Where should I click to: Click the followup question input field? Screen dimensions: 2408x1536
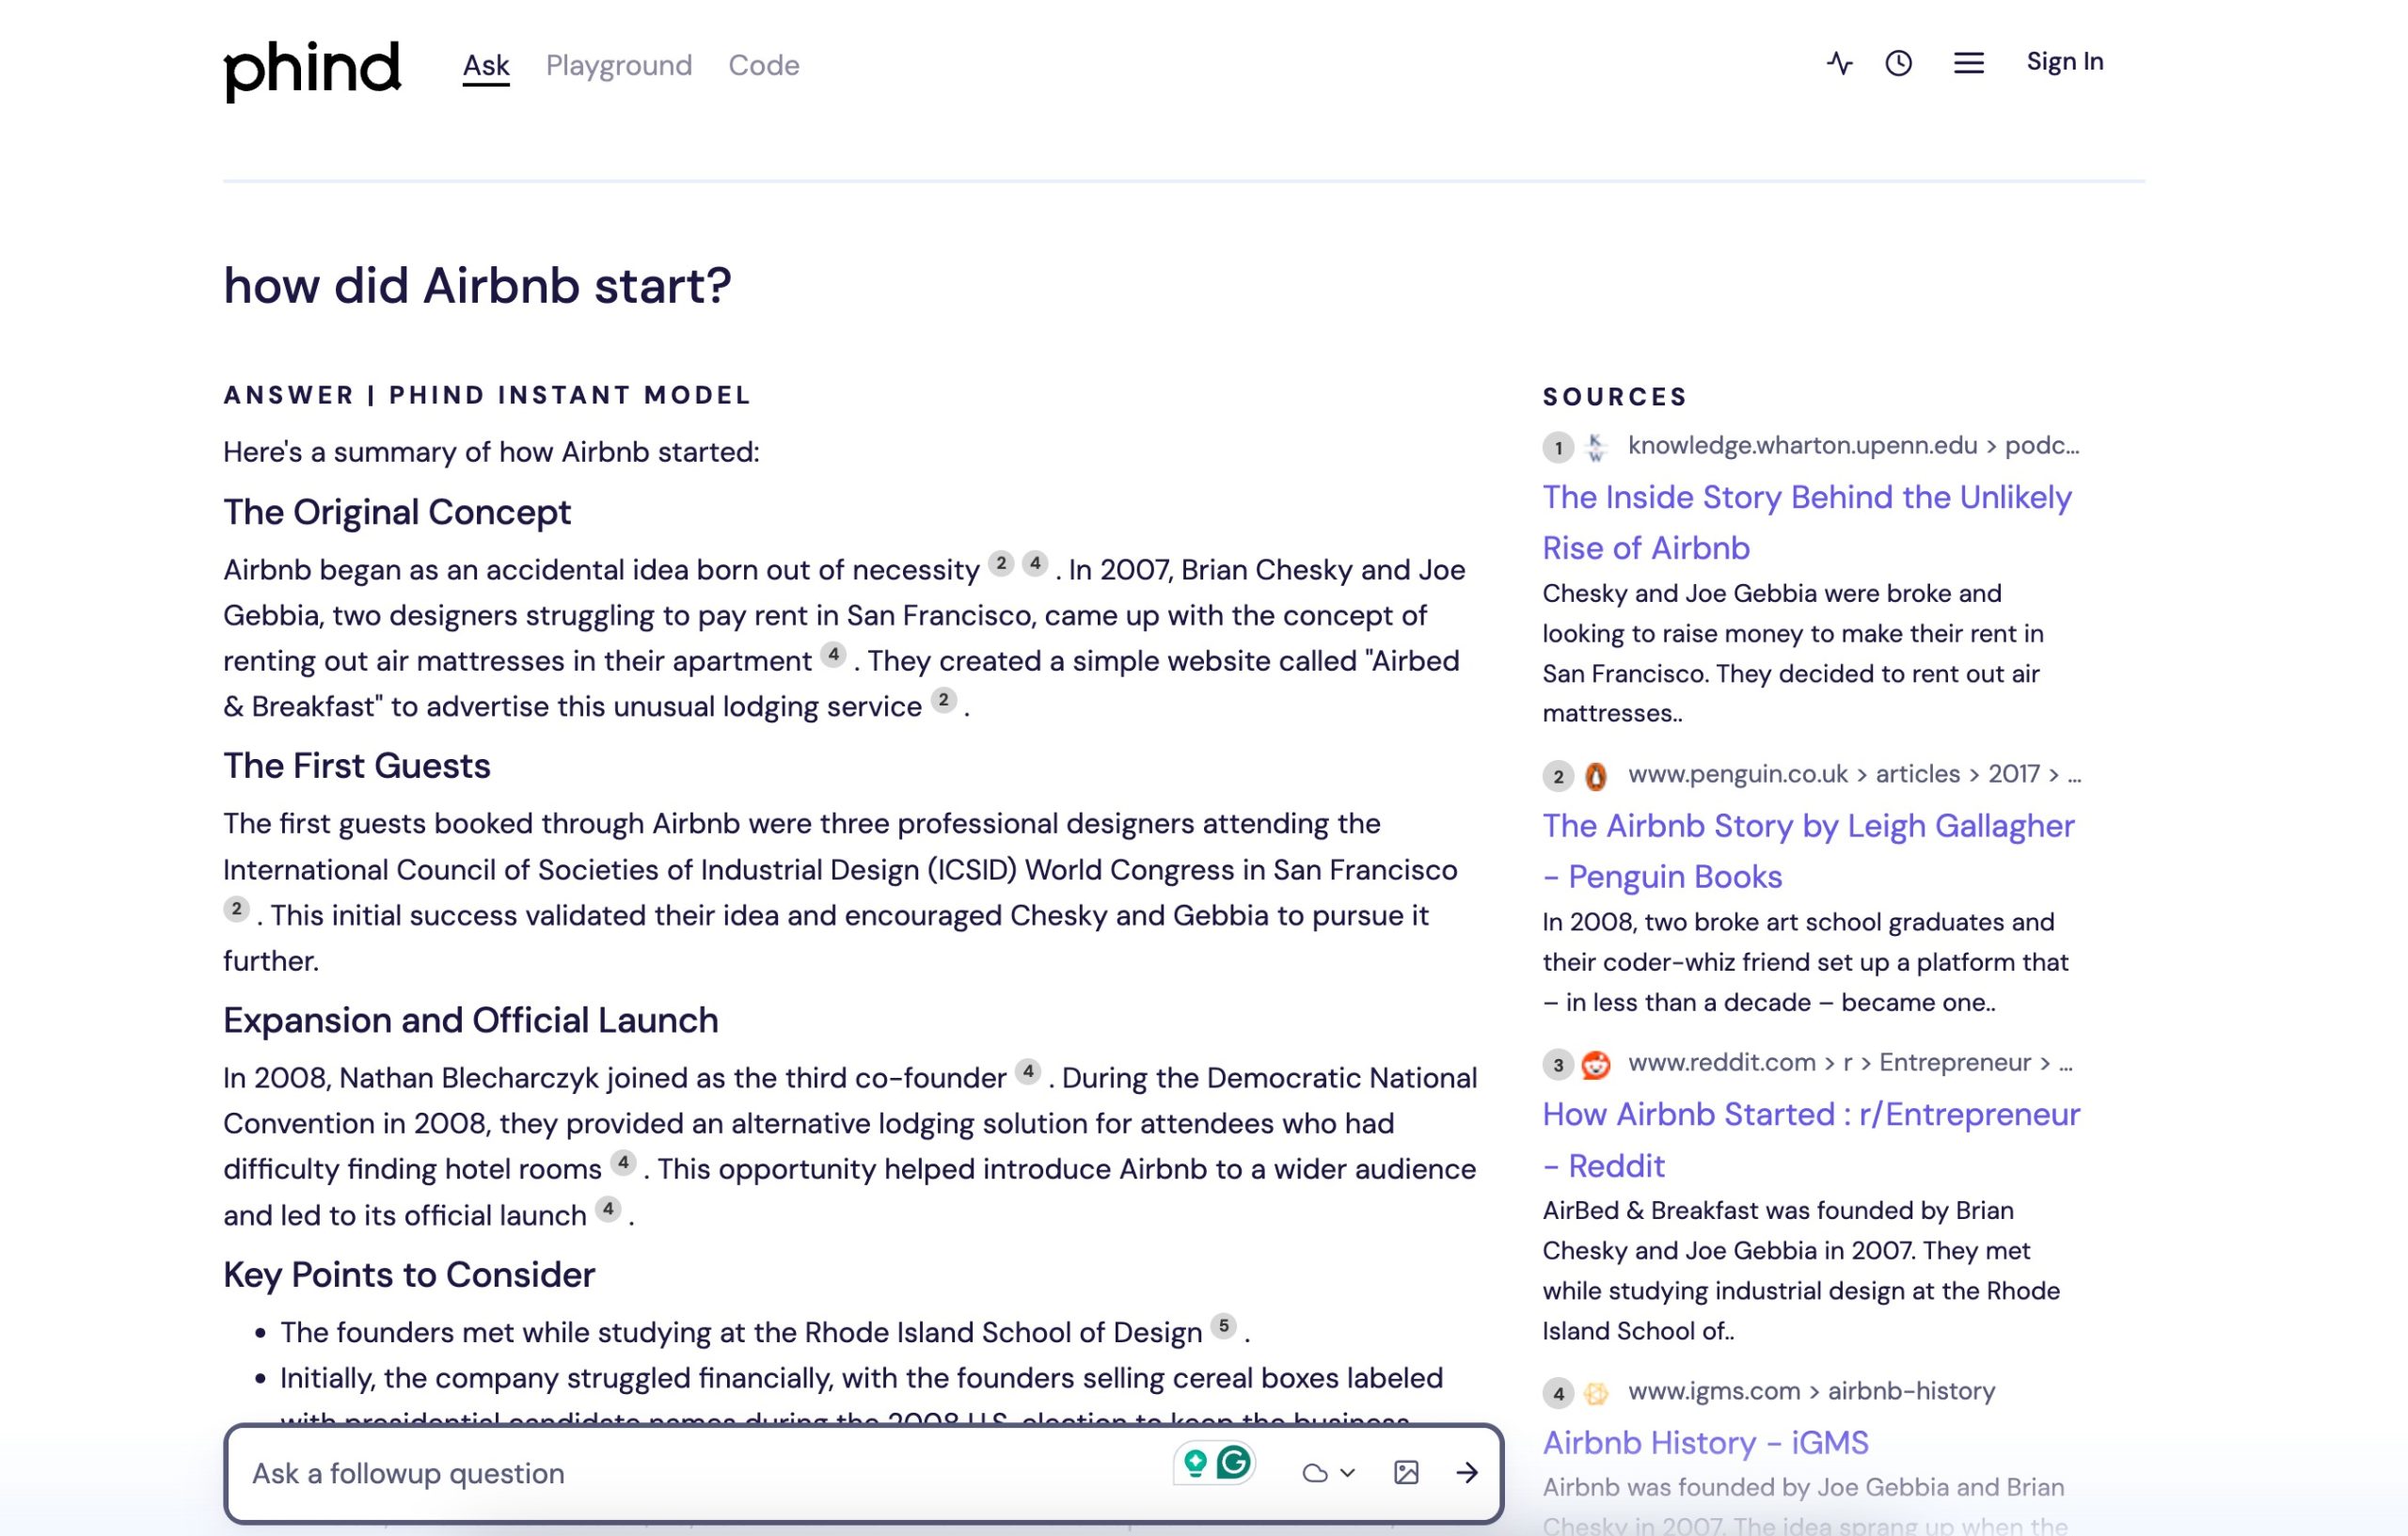(702, 1473)
